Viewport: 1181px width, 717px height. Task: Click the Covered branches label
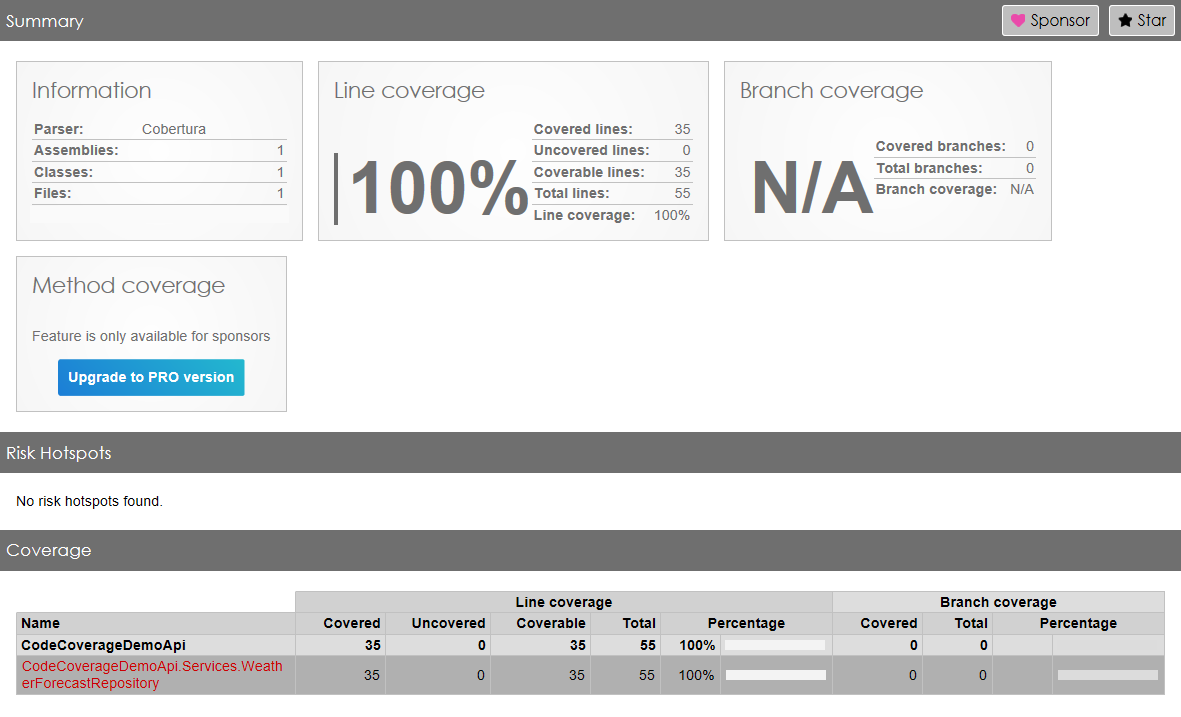tap(941, 146)
